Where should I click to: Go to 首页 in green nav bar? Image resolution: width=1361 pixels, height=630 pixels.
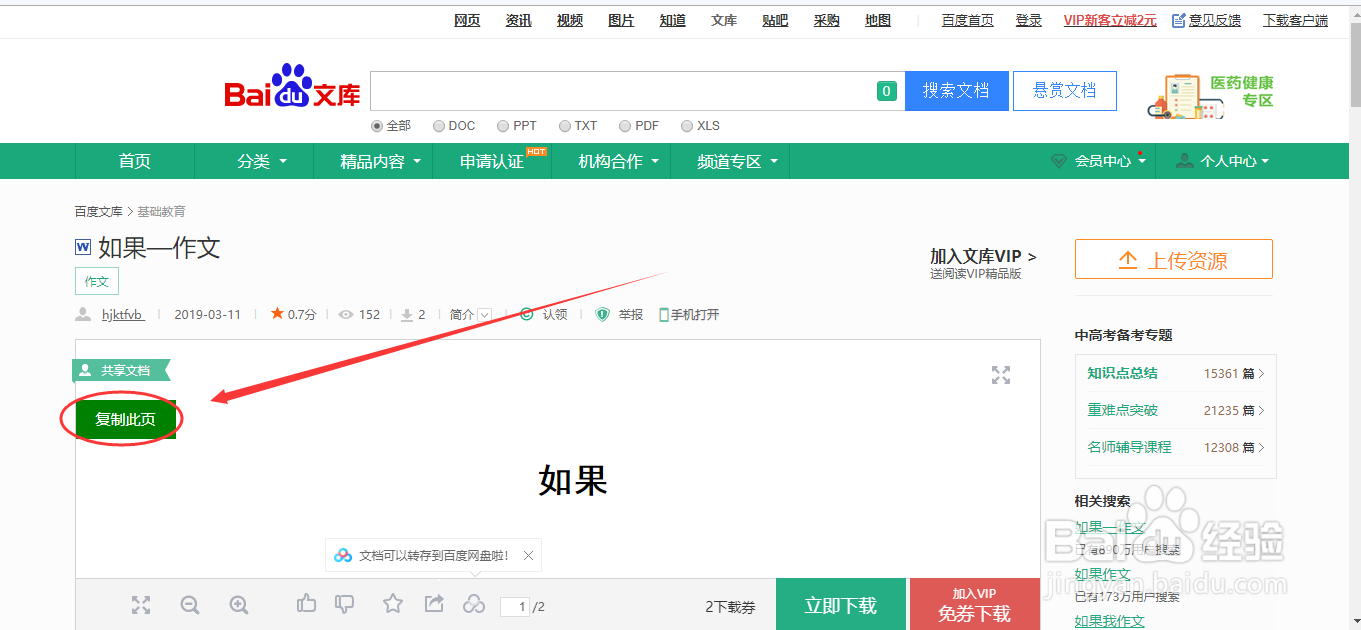135,161
